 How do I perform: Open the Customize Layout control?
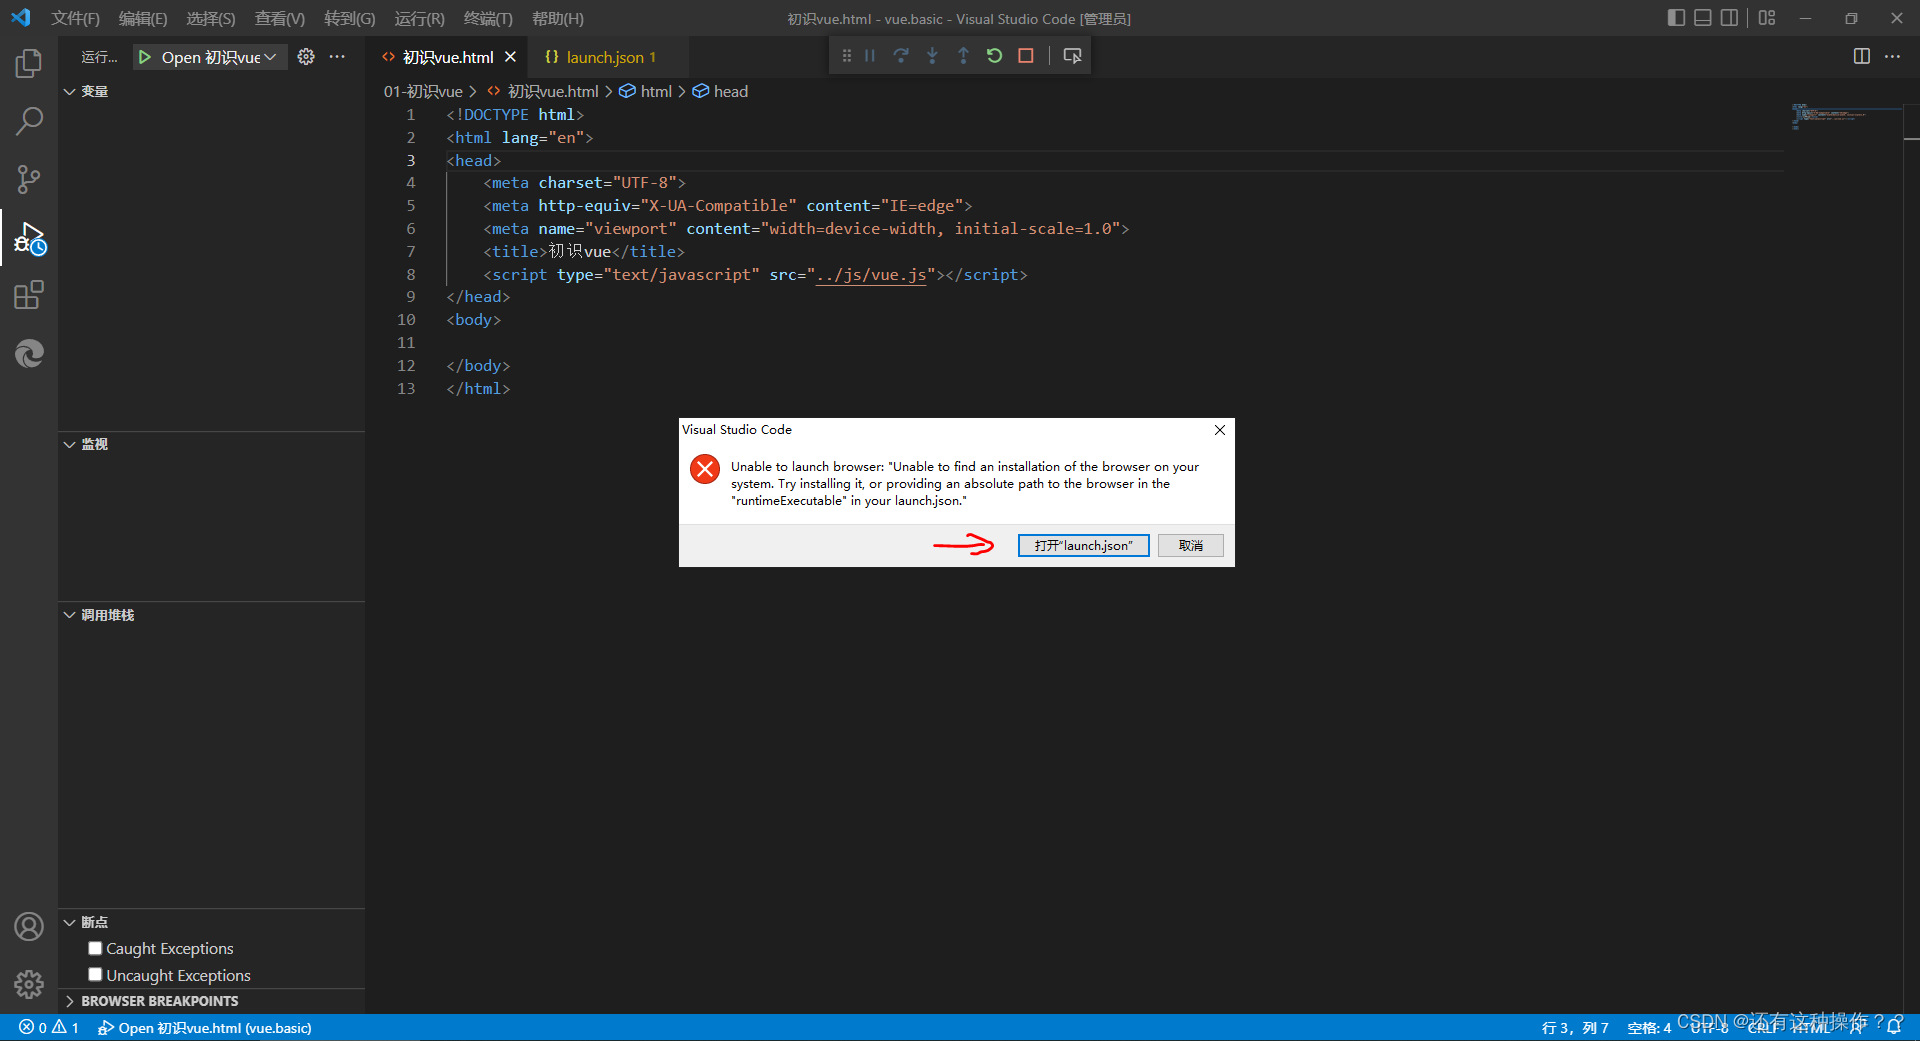tap(1767, 18)
